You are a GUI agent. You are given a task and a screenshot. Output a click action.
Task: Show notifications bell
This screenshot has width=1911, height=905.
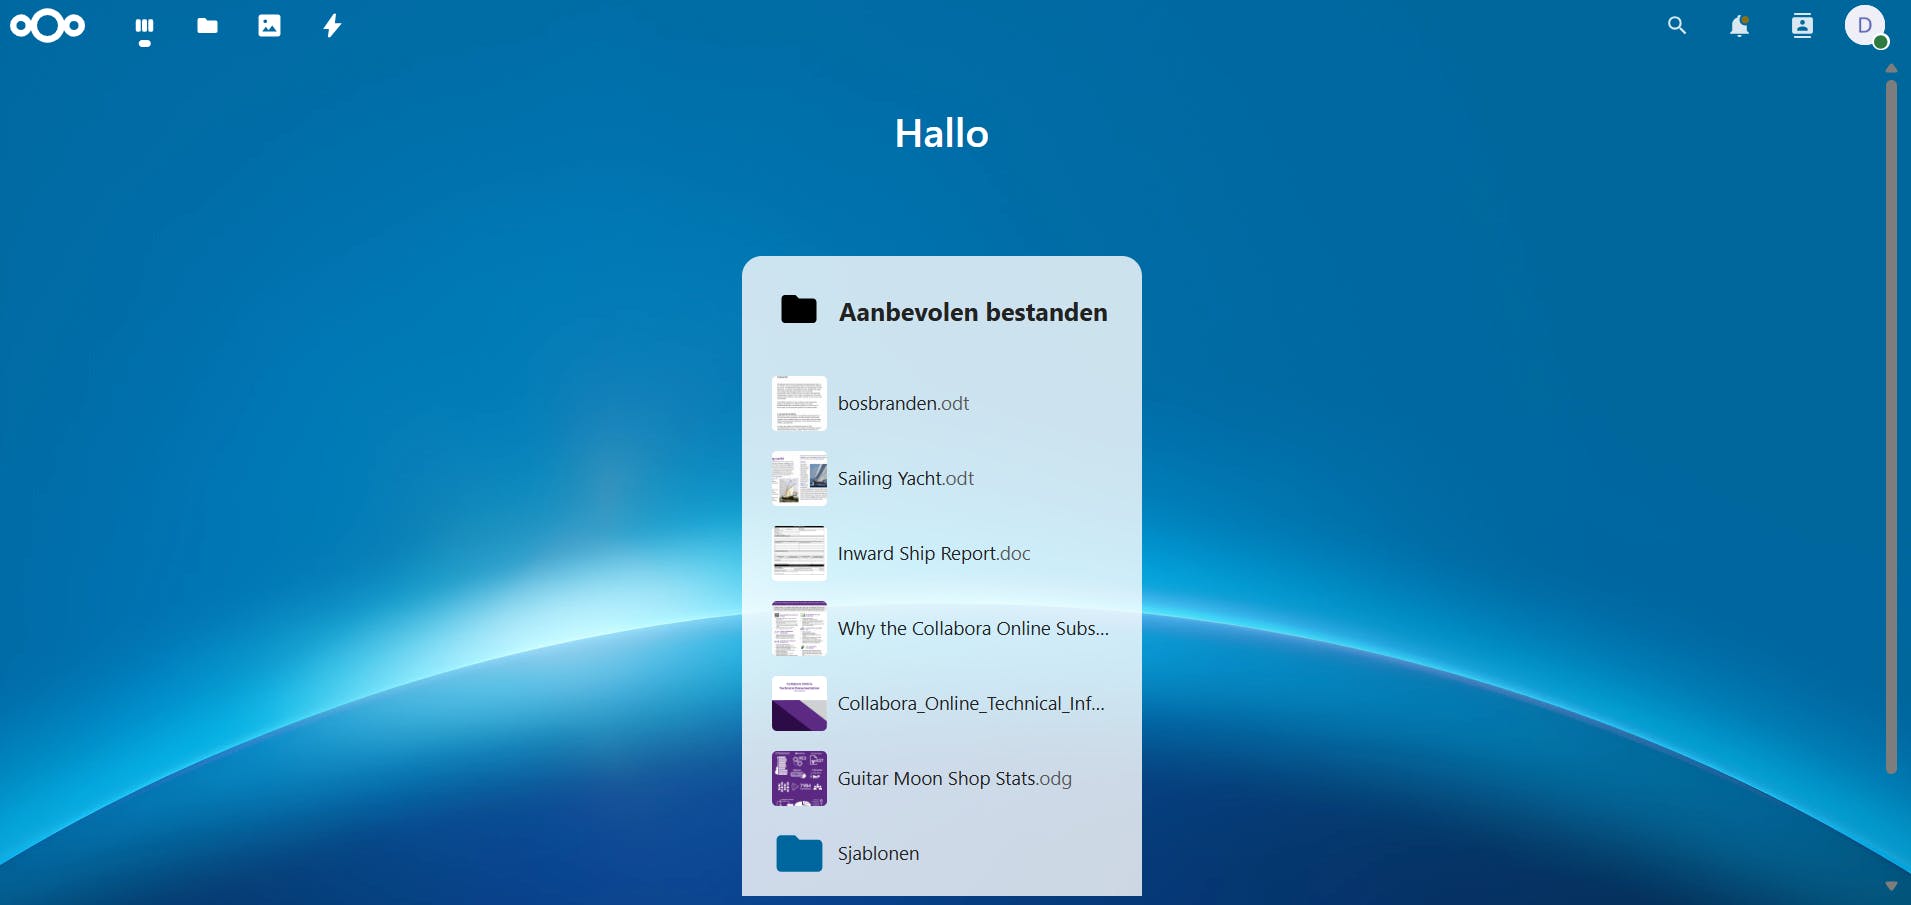tap(1740, 26)
